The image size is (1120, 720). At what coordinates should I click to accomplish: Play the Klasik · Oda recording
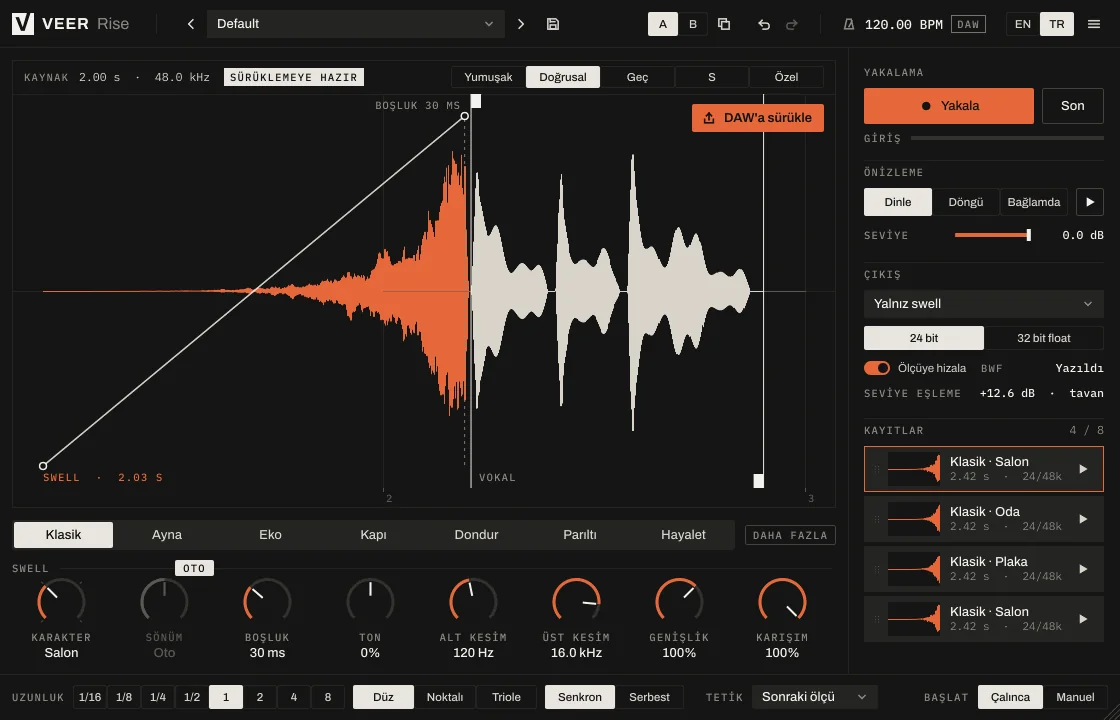pyautogui.click(x=1084, y=519)
